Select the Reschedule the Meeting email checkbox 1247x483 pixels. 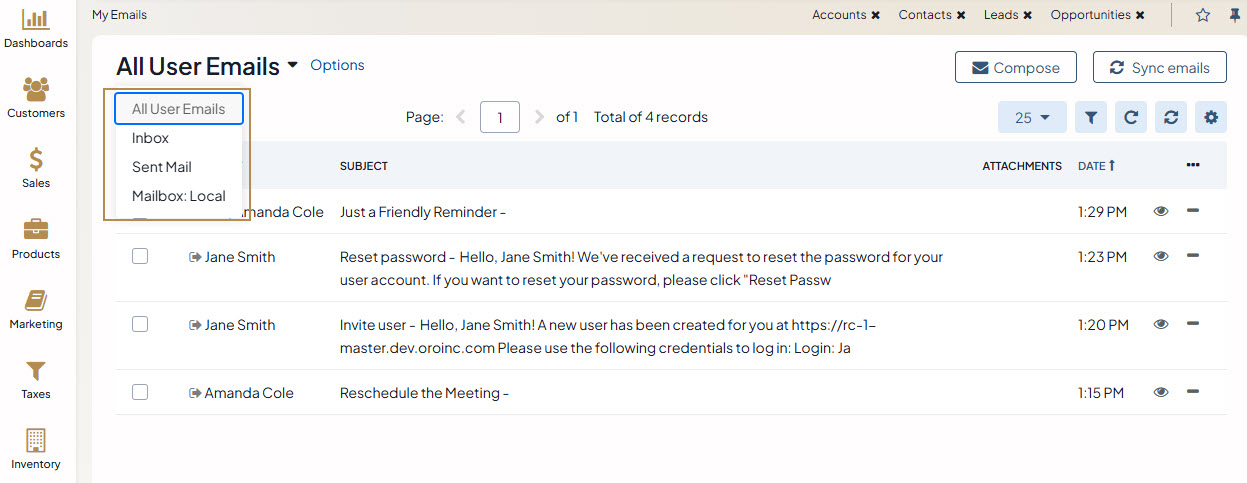coord(140,393)
